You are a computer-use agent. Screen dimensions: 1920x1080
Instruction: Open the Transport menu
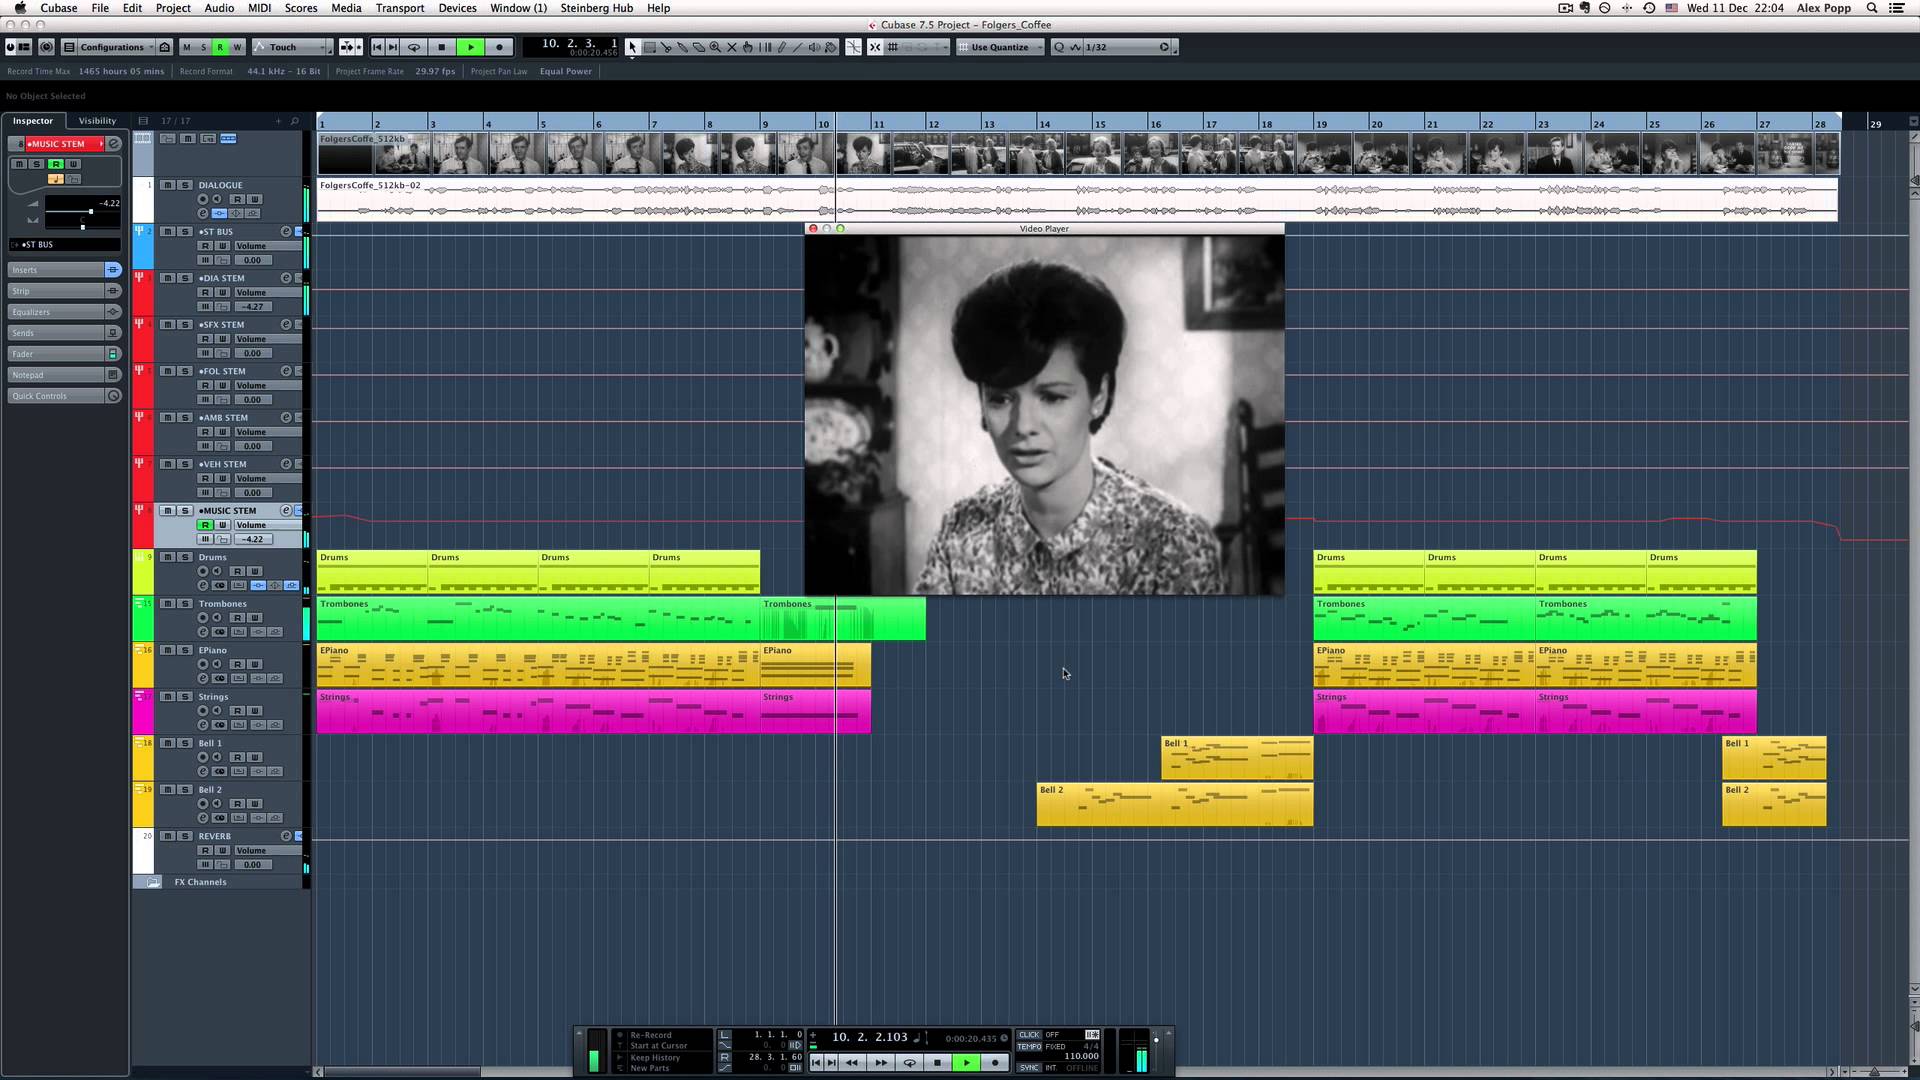399,8
